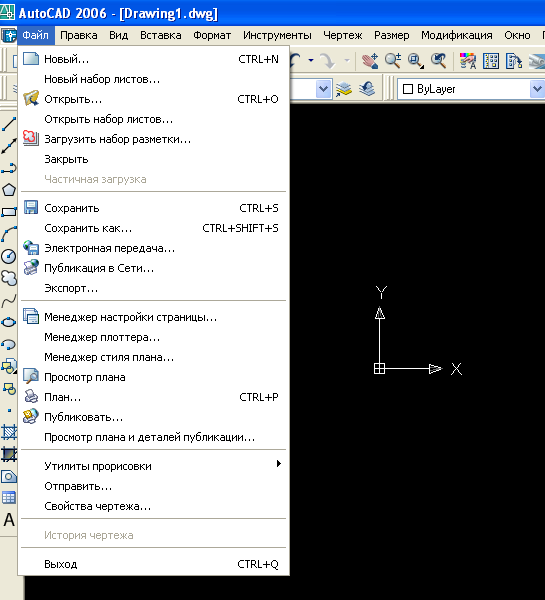The height and width of the screenshot is (600, 545).
Task: Select the Line tool in left toolbar
Action: 8,124
